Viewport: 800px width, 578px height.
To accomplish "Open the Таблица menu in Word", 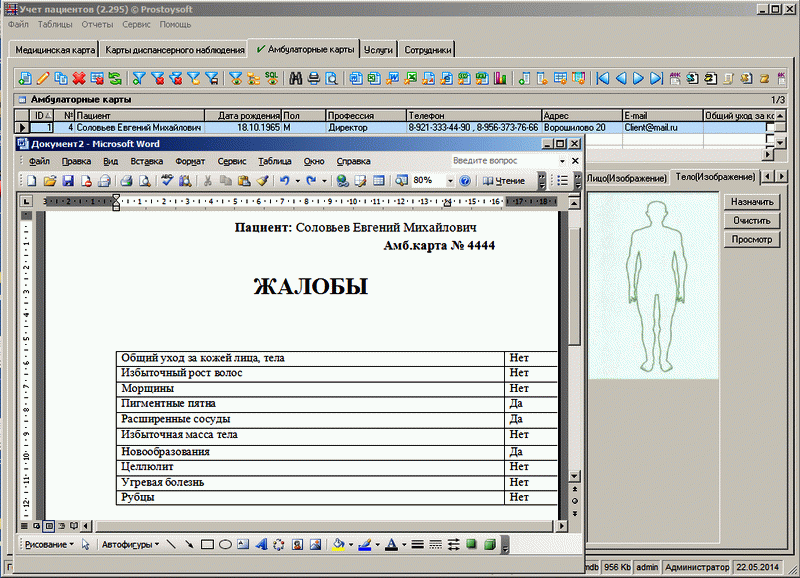I will point(274,161).
